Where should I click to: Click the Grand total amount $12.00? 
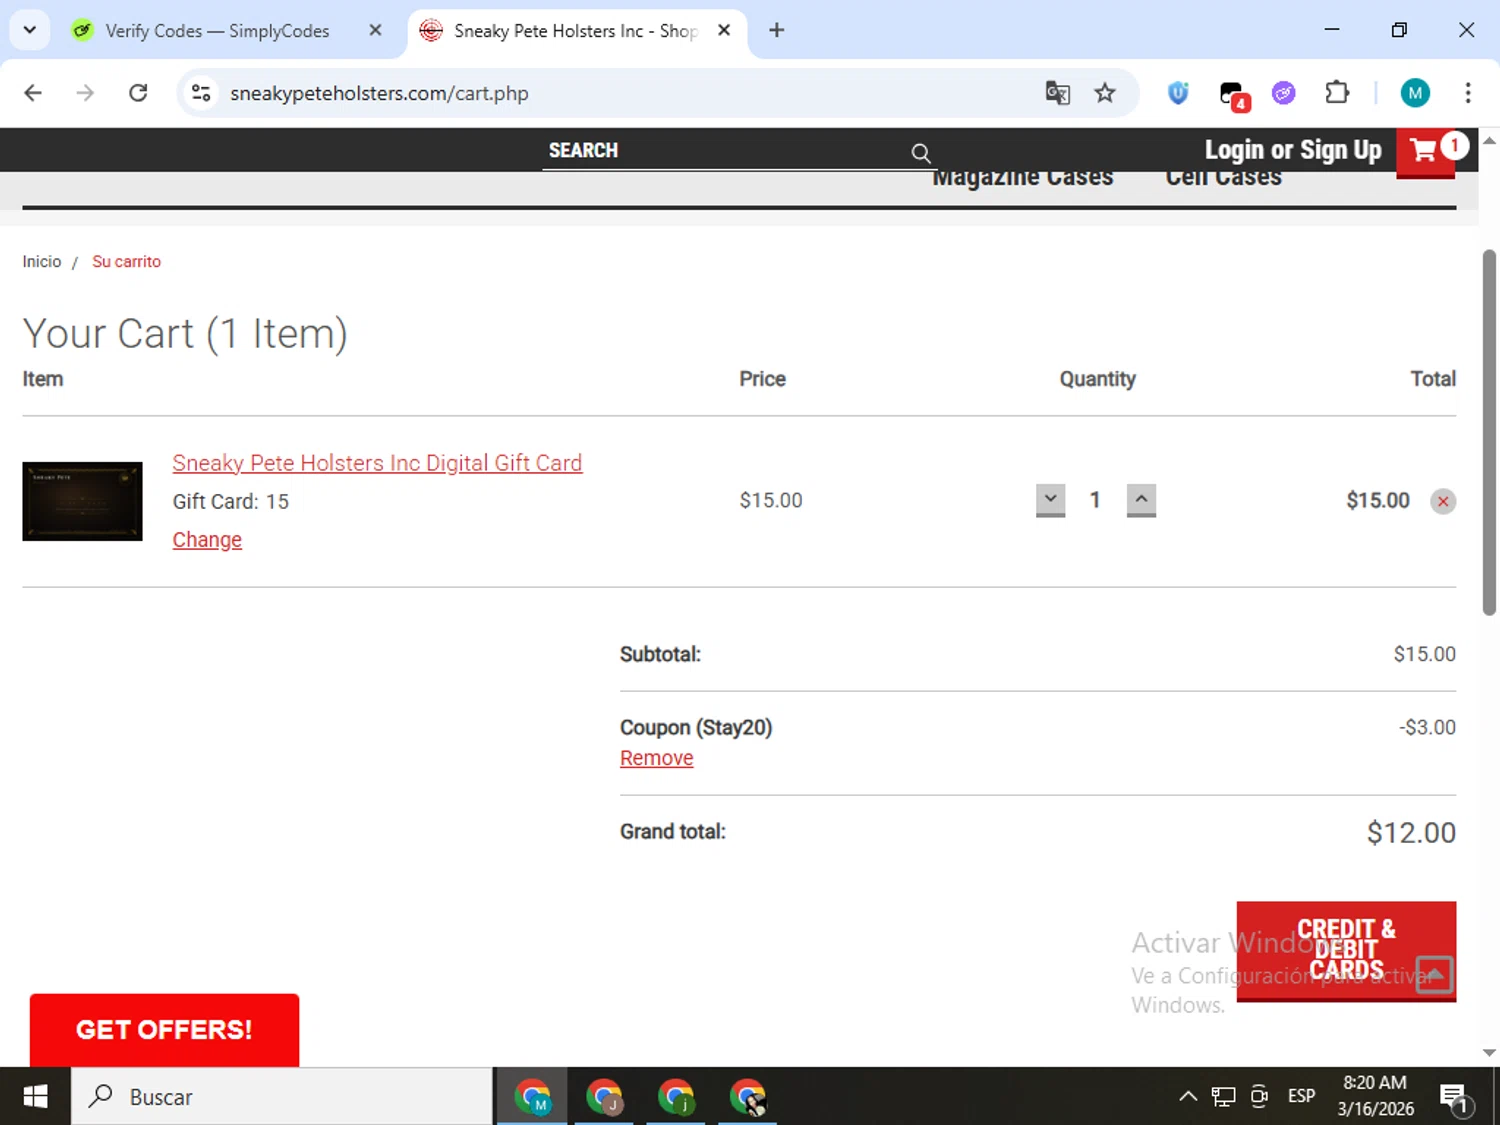point(1411,833)
